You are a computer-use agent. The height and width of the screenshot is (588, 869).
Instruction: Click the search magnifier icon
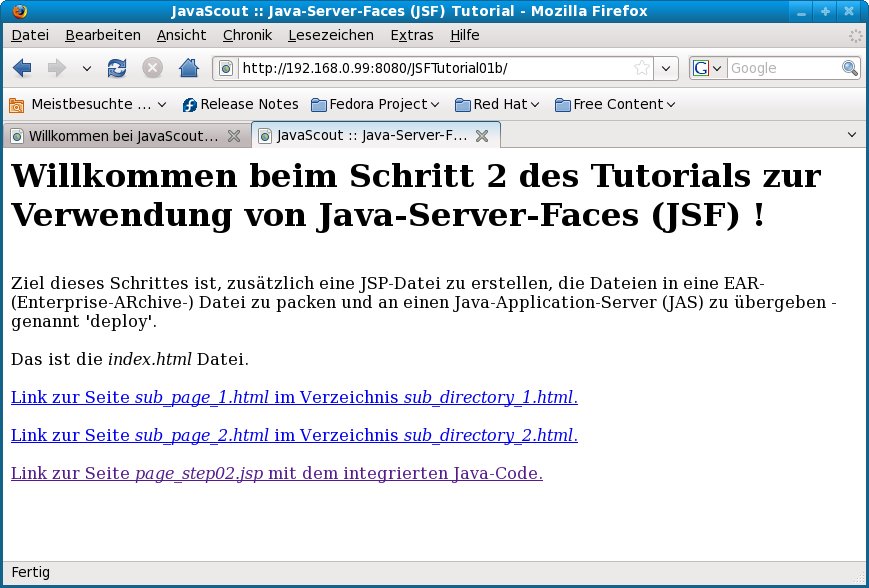point(849,68)
